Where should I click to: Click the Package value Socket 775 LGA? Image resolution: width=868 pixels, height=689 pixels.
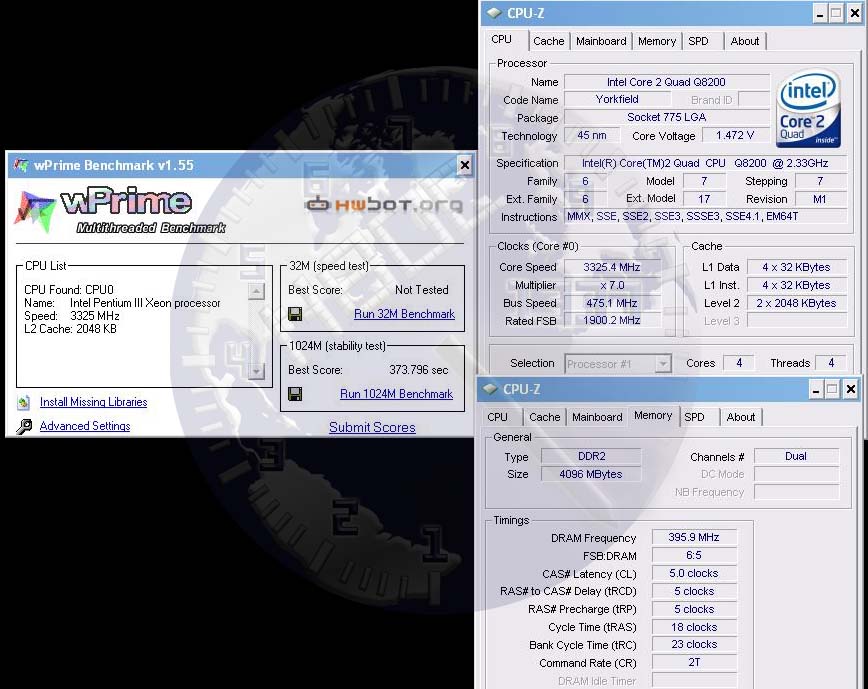click(x=666, y=117)
